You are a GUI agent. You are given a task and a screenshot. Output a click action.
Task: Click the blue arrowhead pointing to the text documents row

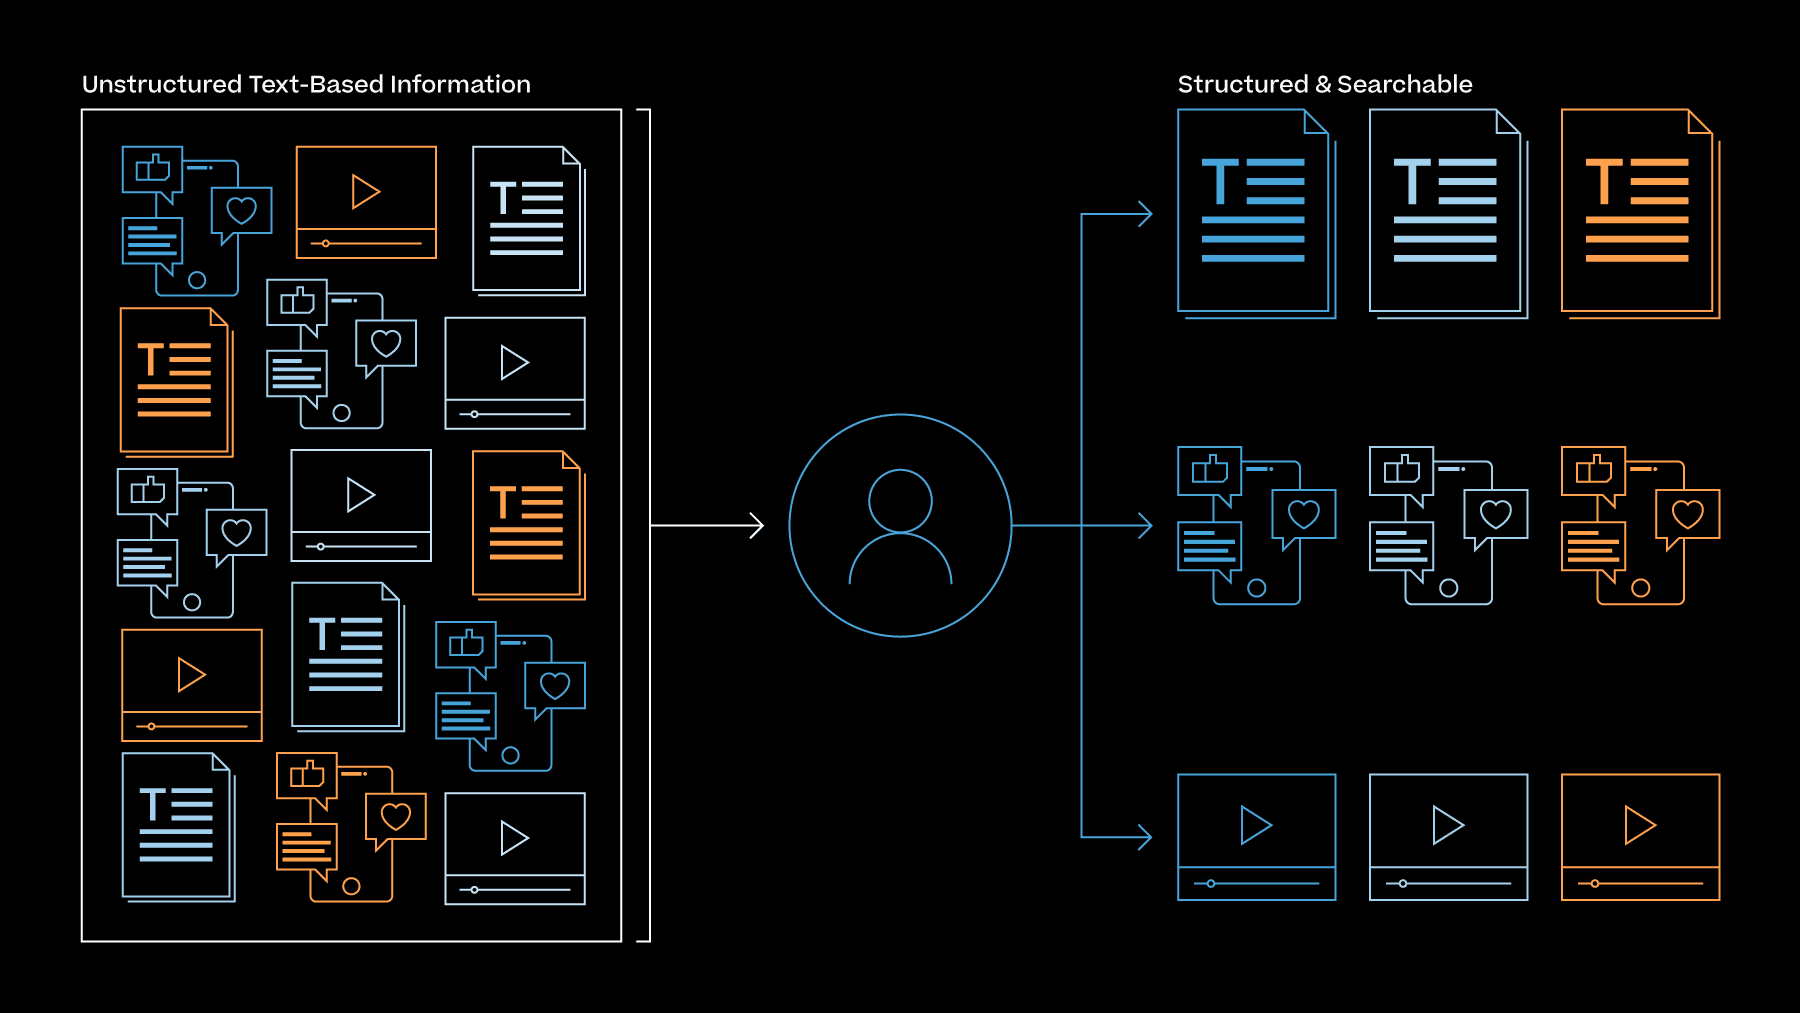coord(1144,213)
